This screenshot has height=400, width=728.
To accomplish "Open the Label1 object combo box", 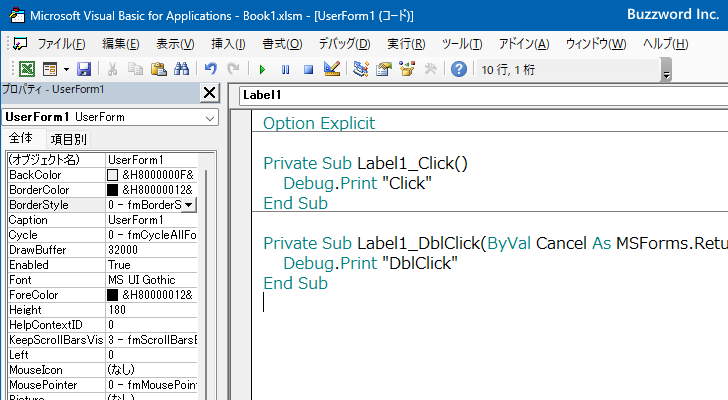I will tap(480, 95).
